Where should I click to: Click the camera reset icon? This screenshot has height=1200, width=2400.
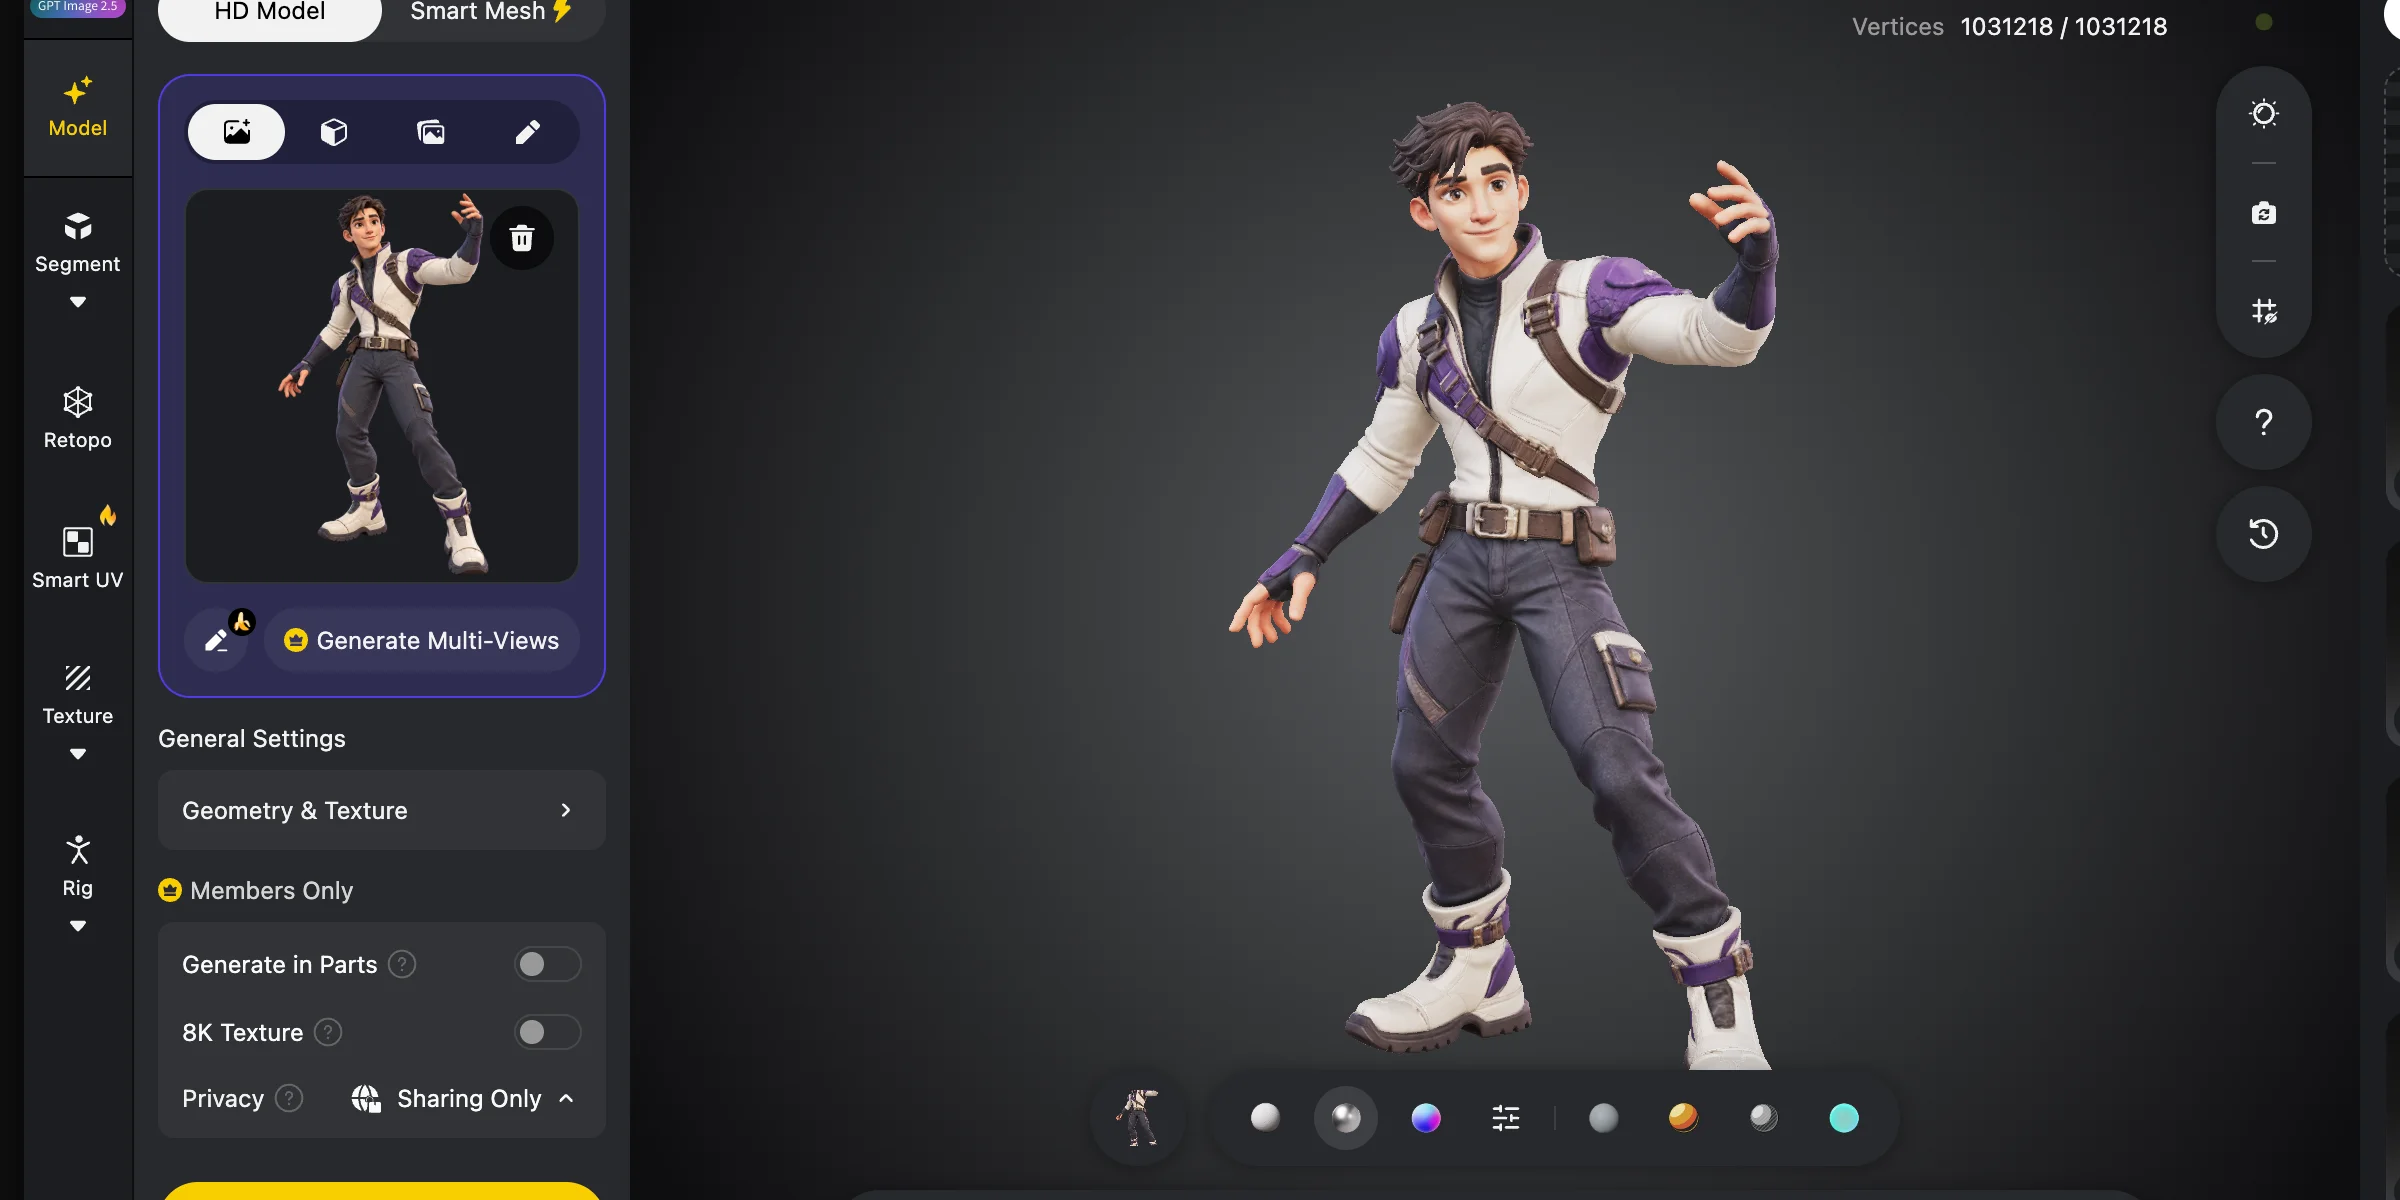coord(2264,212)
